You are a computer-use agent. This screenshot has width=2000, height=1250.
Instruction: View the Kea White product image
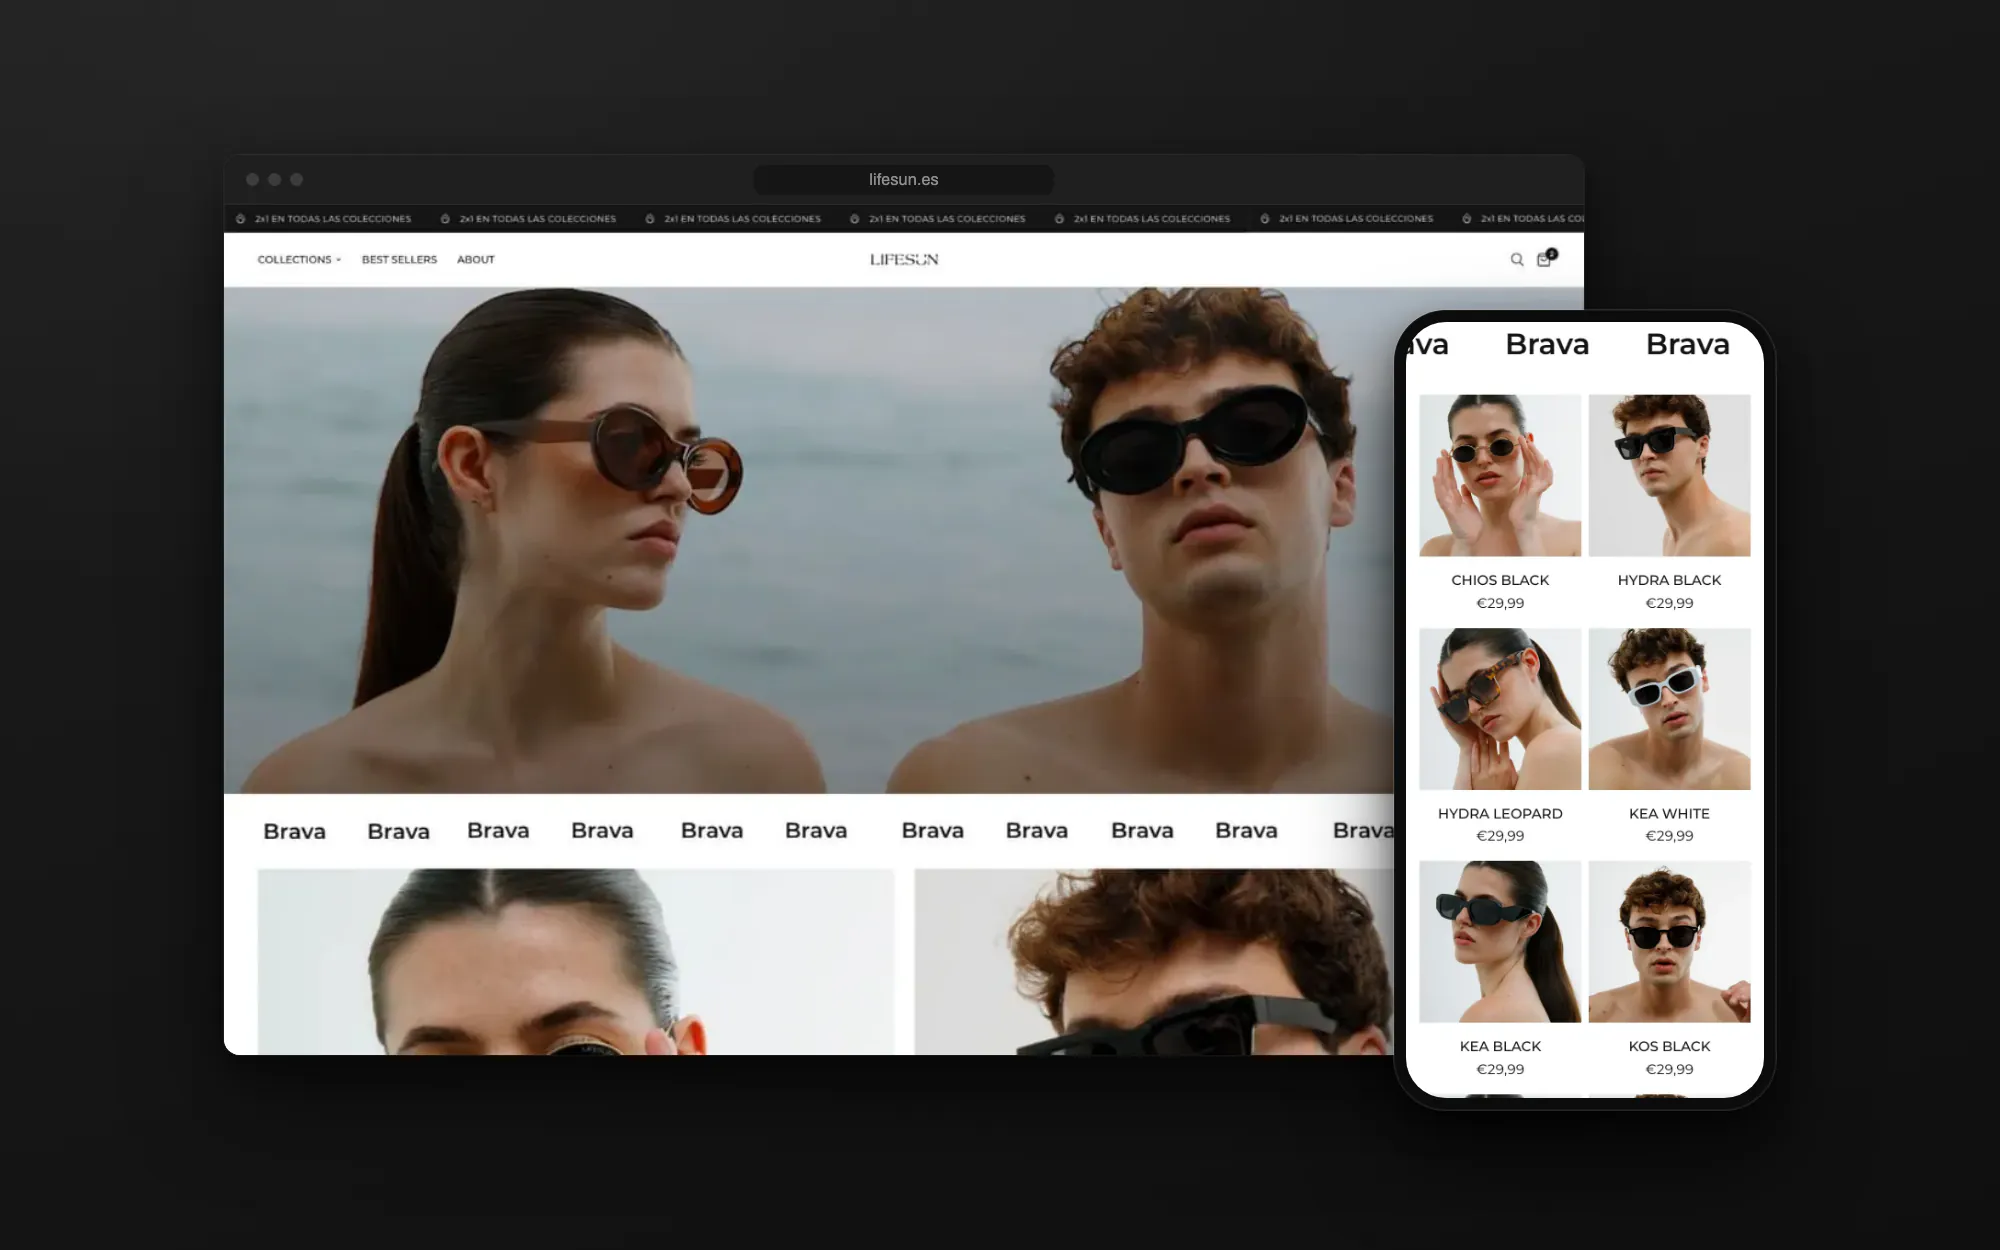(1669, 709)
